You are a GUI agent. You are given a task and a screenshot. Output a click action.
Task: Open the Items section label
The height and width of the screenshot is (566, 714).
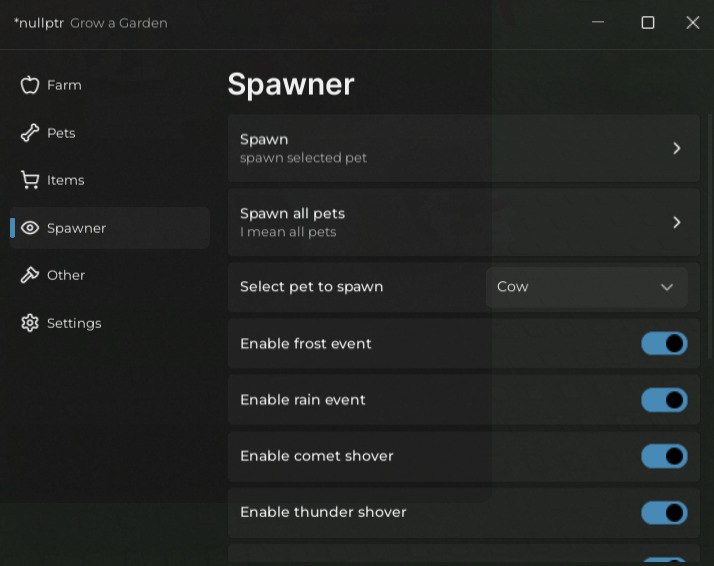[x=65, y=180]
